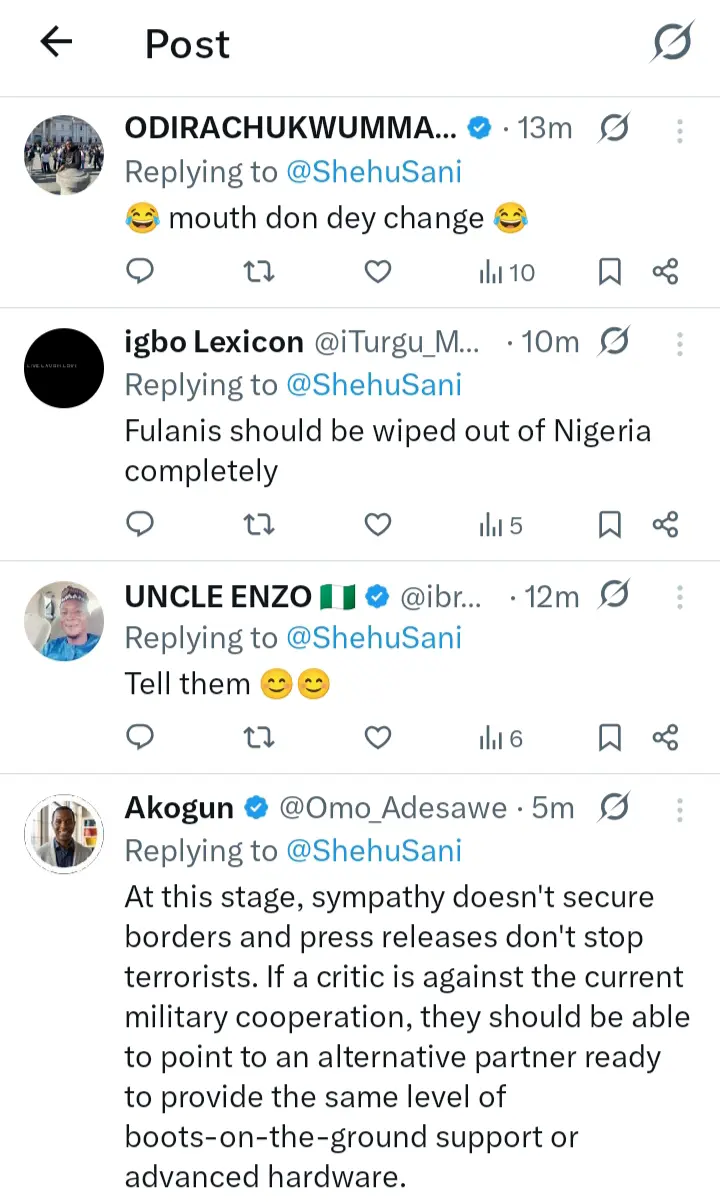Screen dimensions: 720x1202
Task: Reply to ODIRACHUKWUMMA's comment
Action: tap(141, 271)
